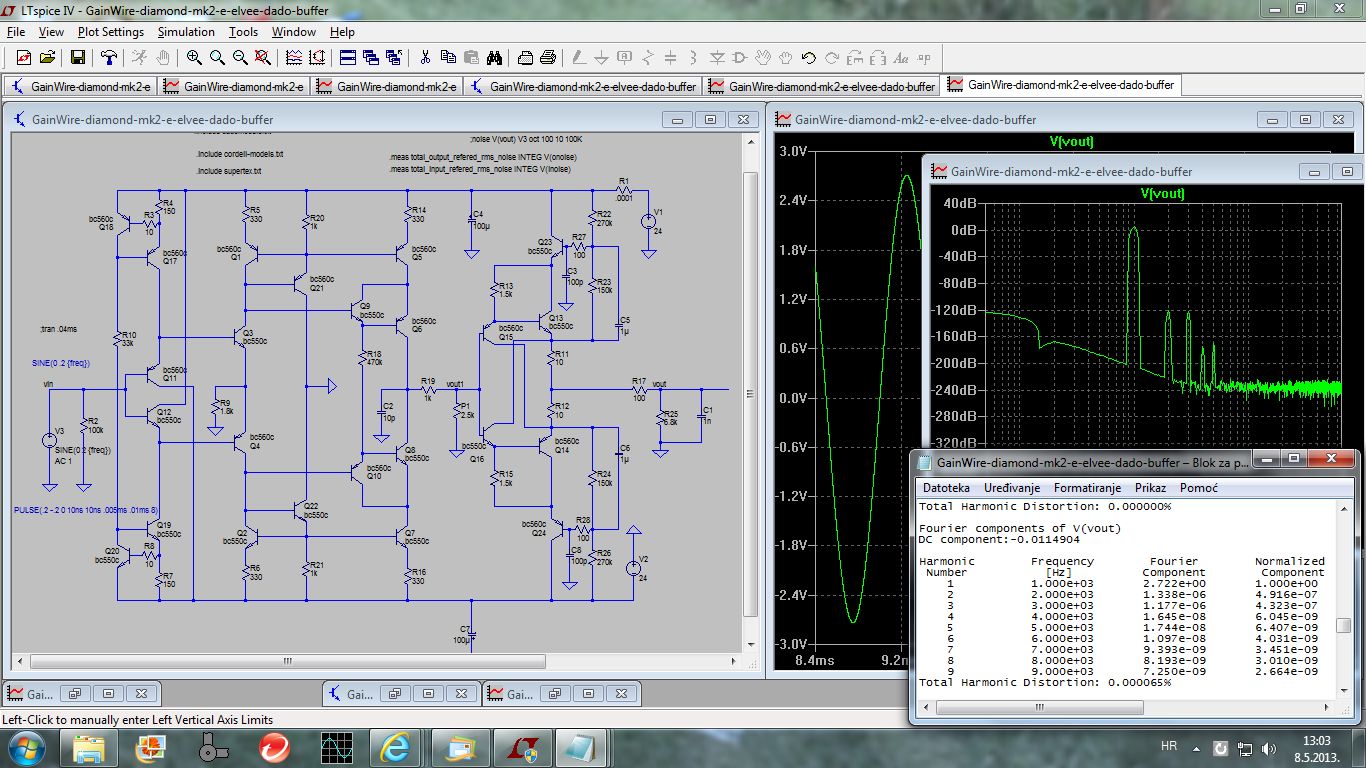This screenshot has width=1366, height=768.
Task: Click the Windows Start button
Action: [x=26, y=747]
